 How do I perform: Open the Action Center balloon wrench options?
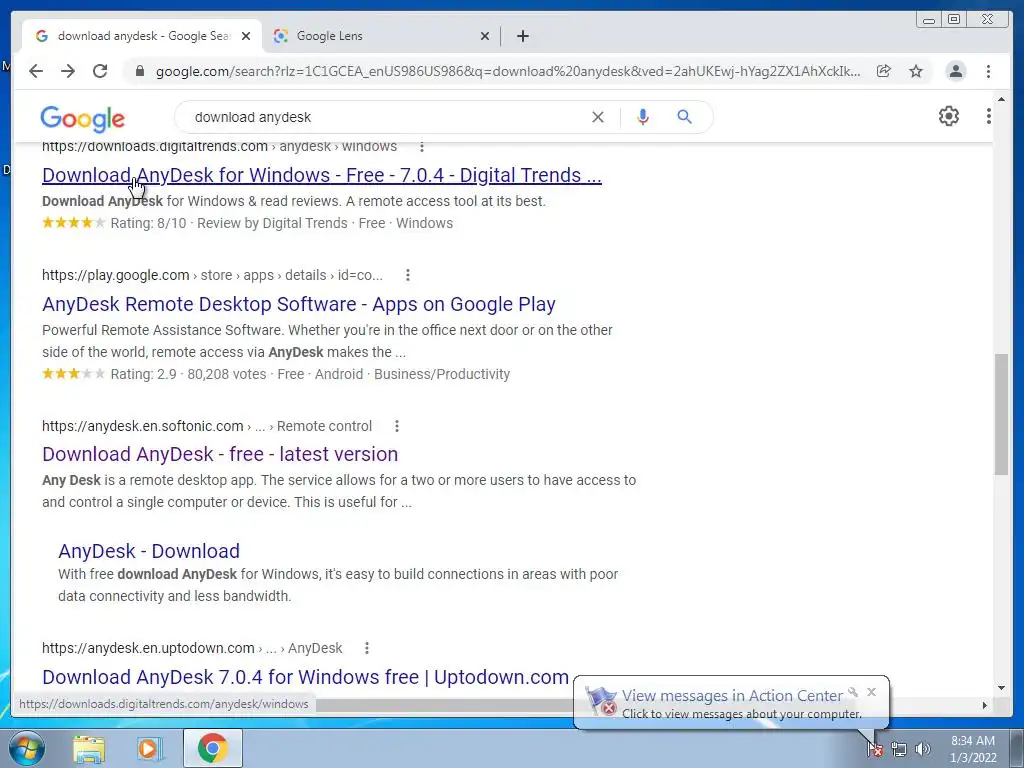click(x=853, y=692)
